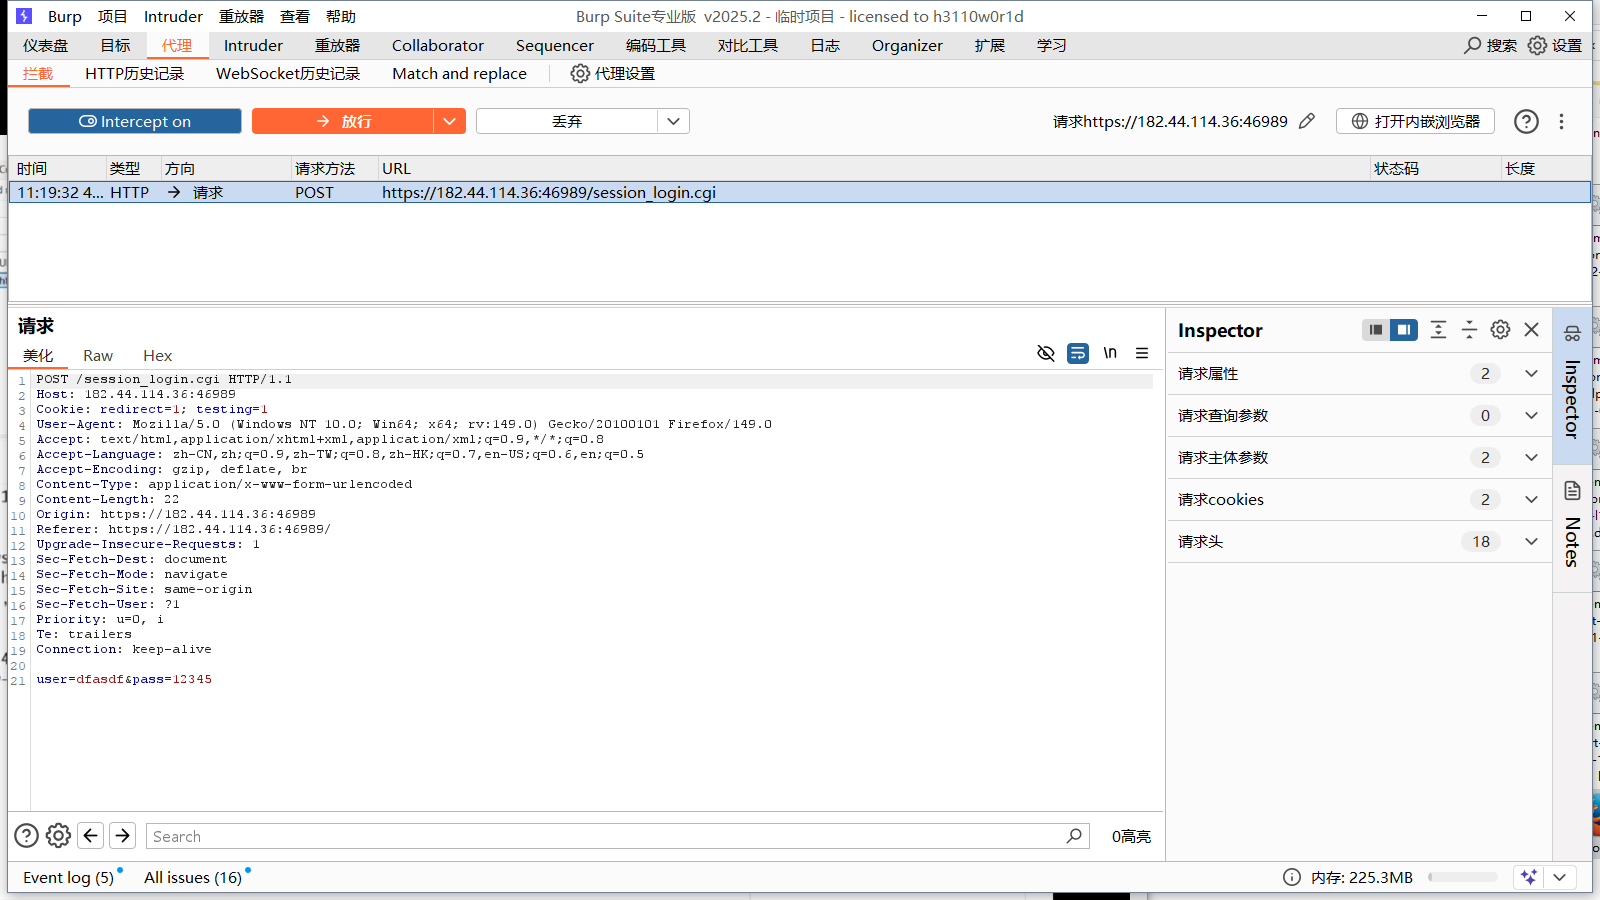Edit the request target pencil icon

pos(1307,121)
